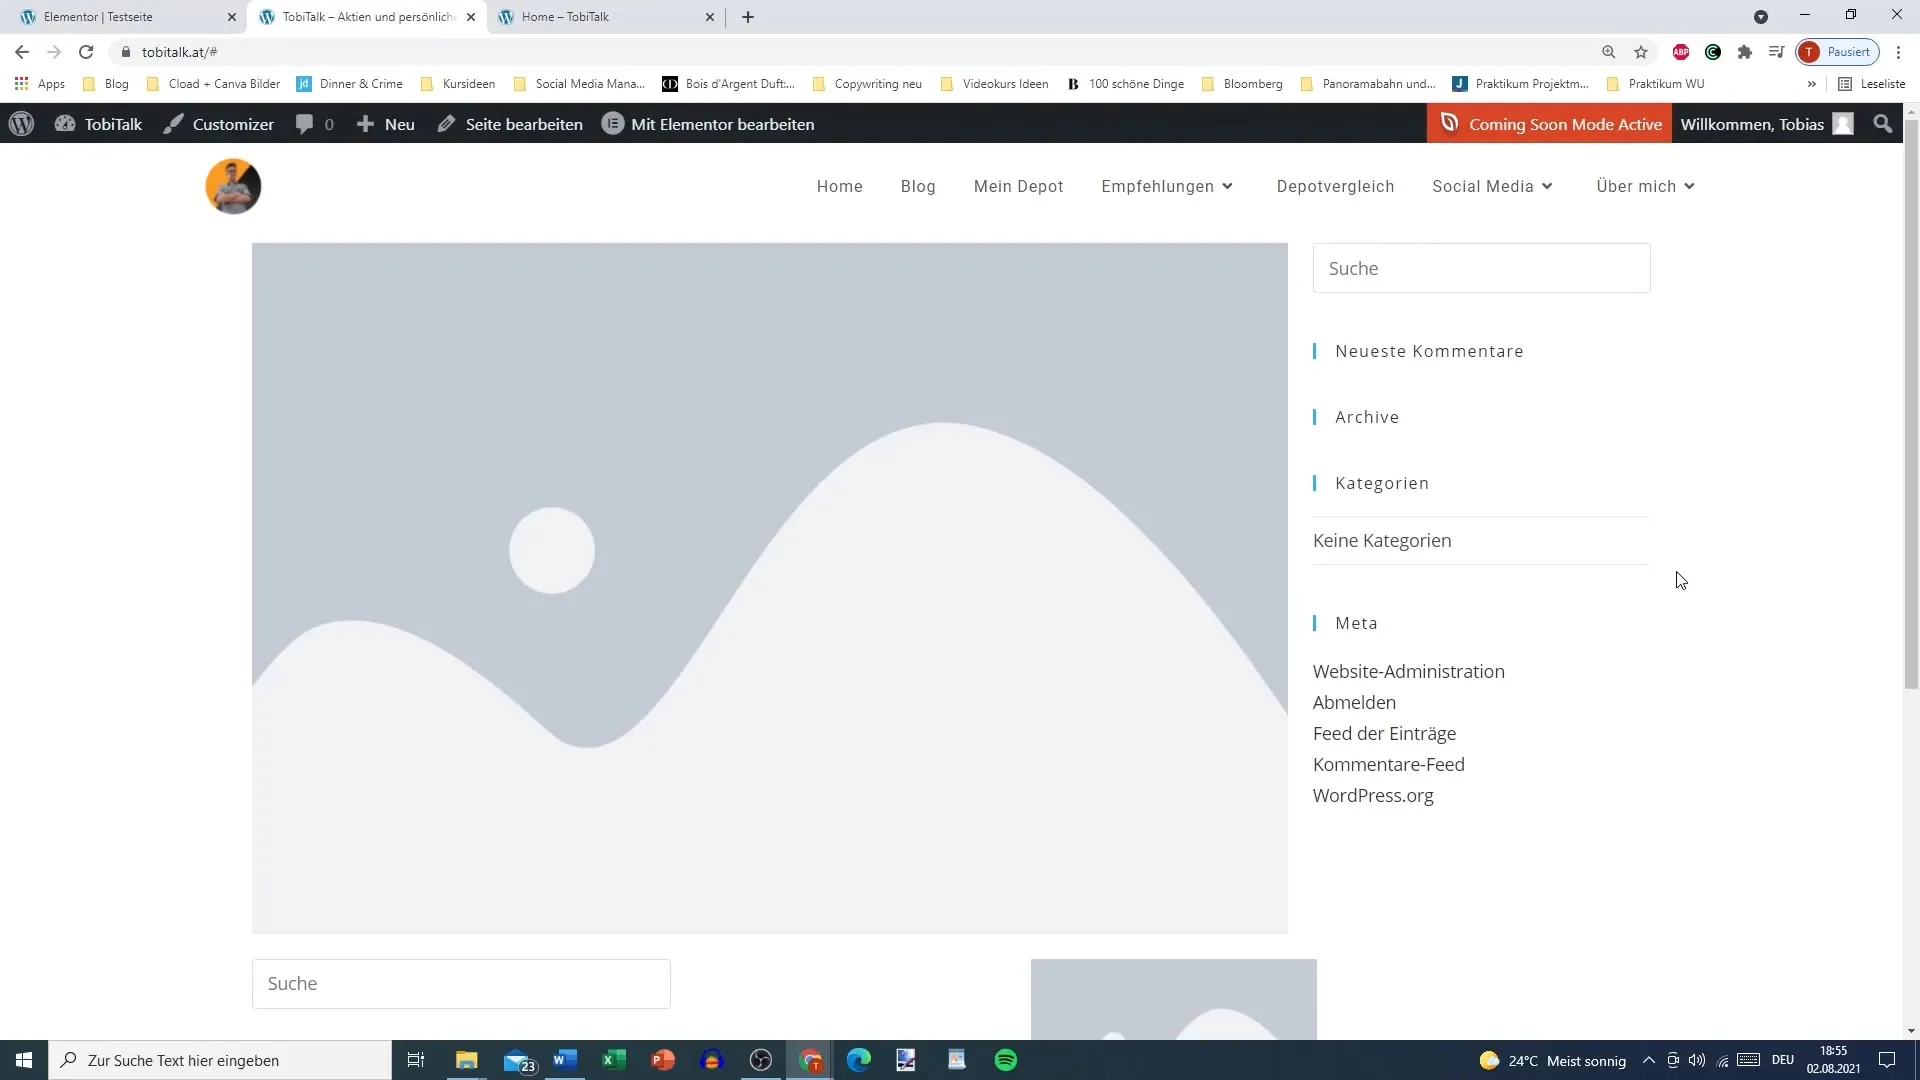Viewport: 1920px width, 1080px height.
Task: Click the lower Suche search field
Action: point(461,984)
